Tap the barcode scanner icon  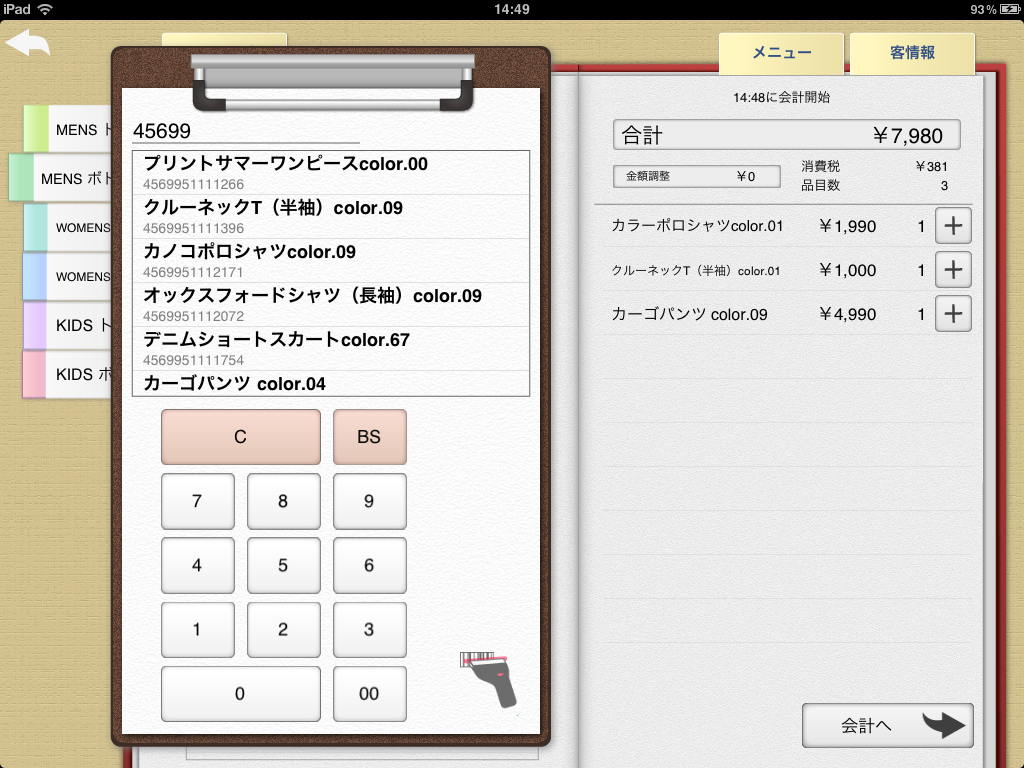tap(488, 679)
